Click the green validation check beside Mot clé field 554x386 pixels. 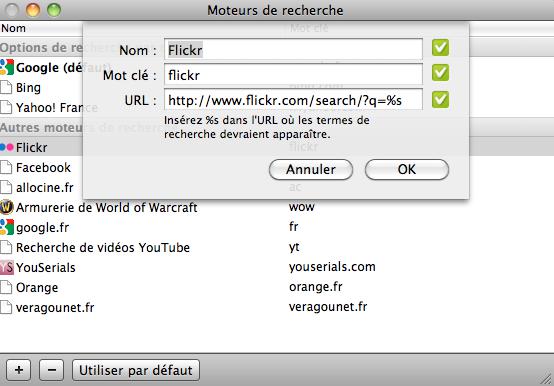440,73
